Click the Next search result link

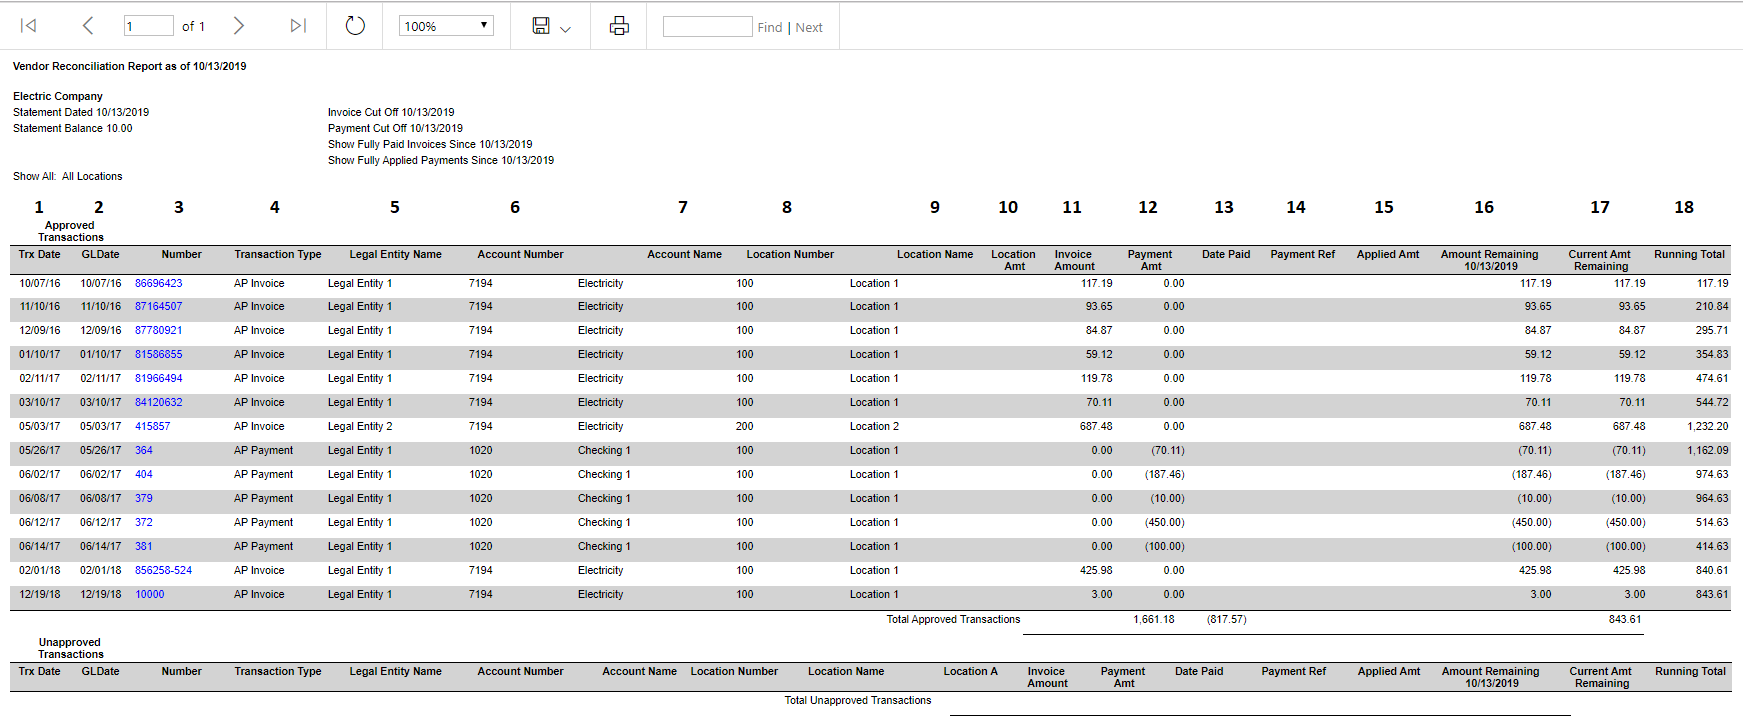click(809, 27)
